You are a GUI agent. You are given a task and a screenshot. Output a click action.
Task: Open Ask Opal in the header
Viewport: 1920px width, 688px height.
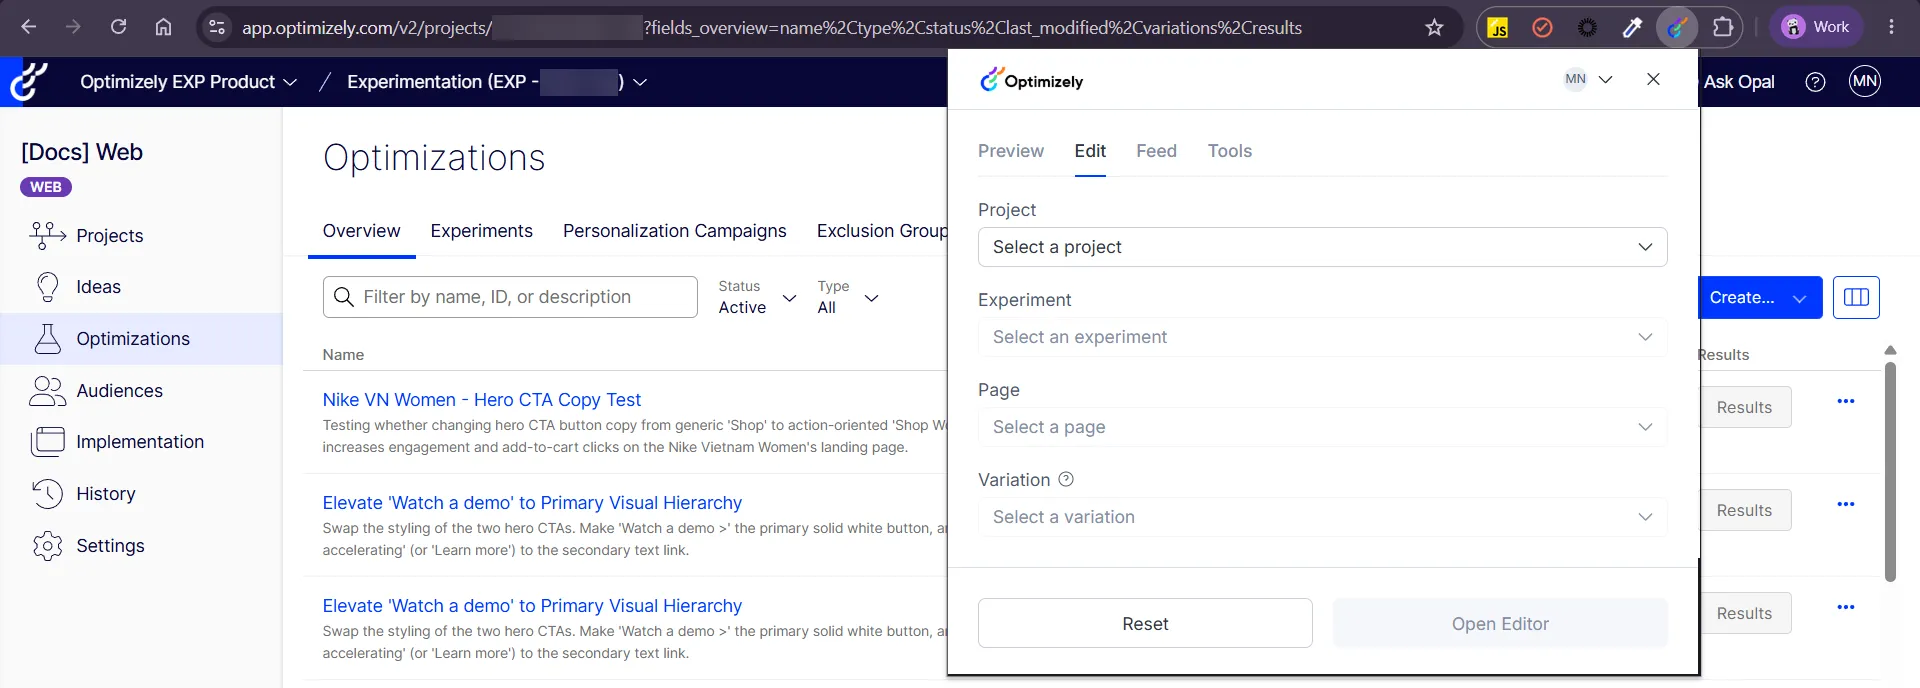(1739, 82)
